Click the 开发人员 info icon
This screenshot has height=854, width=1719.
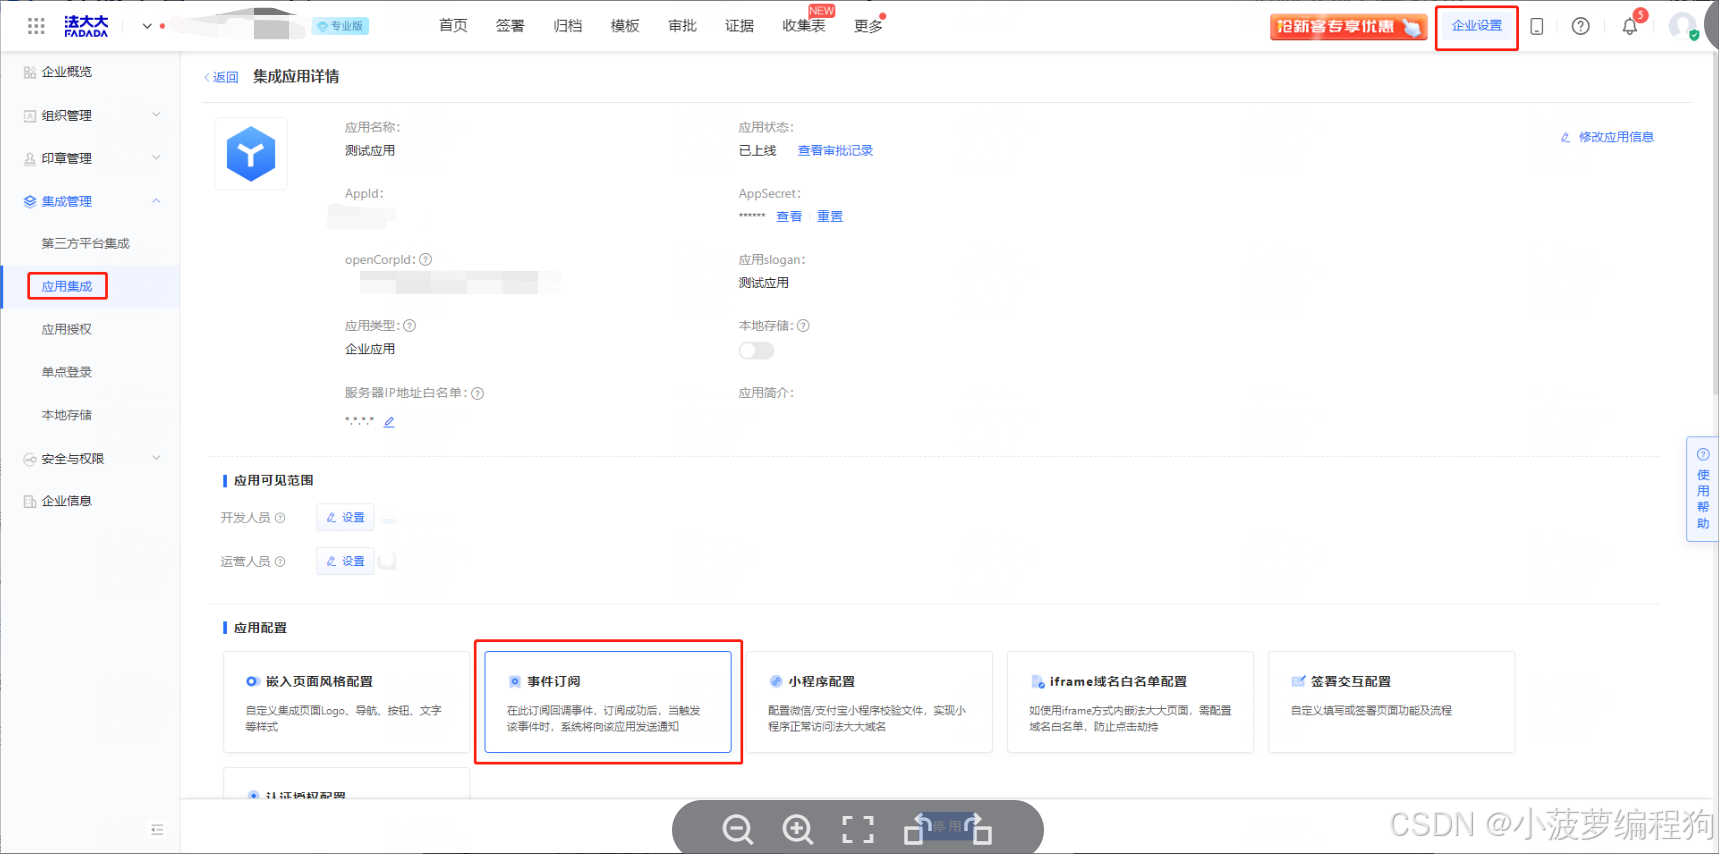(280, 518)
